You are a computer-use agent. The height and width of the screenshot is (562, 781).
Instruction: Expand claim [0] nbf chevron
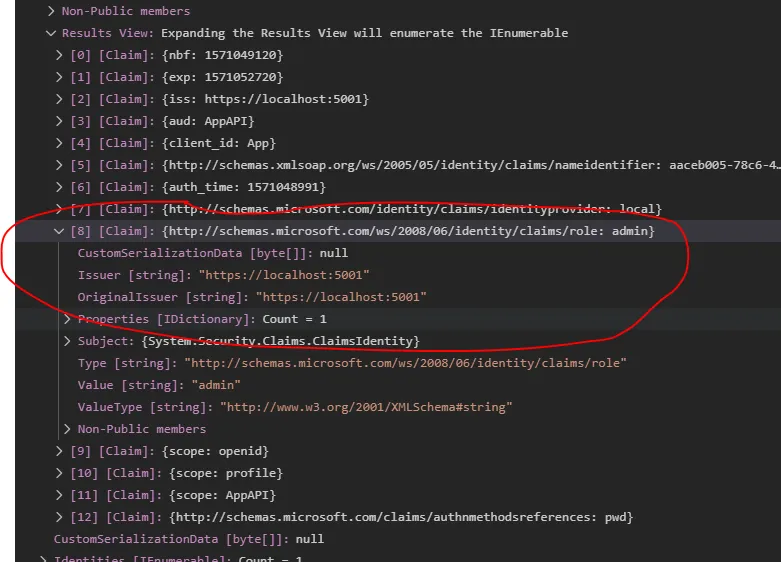tap(59, 55)
